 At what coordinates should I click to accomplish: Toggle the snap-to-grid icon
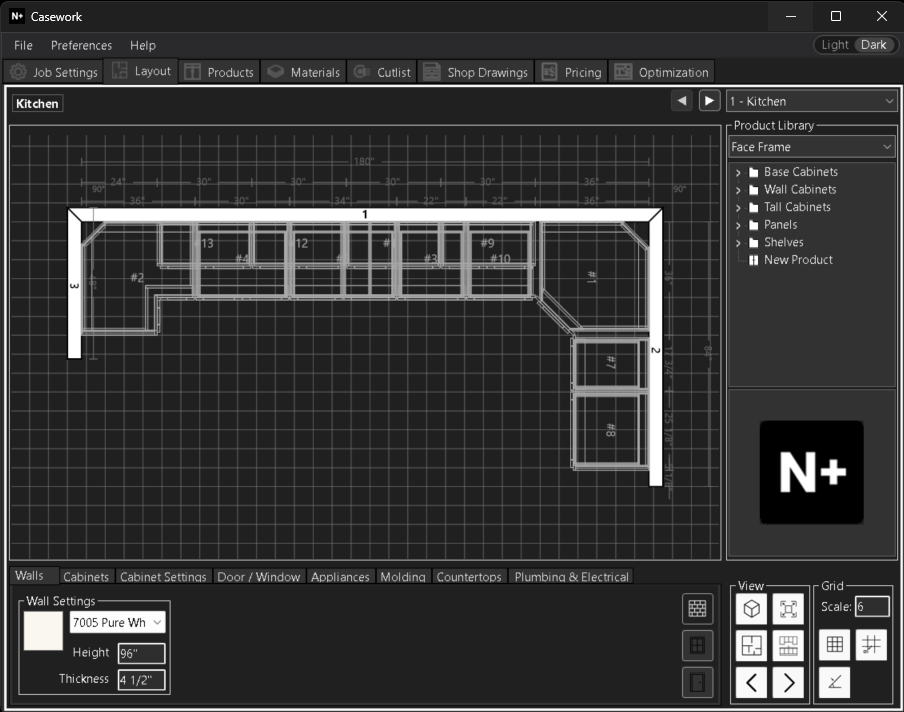(x=871, y=645)
